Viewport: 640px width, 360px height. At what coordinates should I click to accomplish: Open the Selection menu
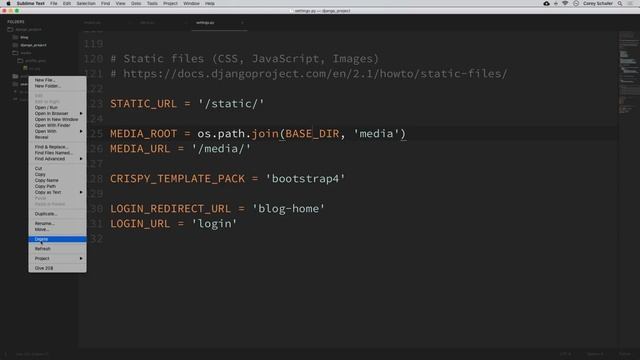[x=86, y=3]
